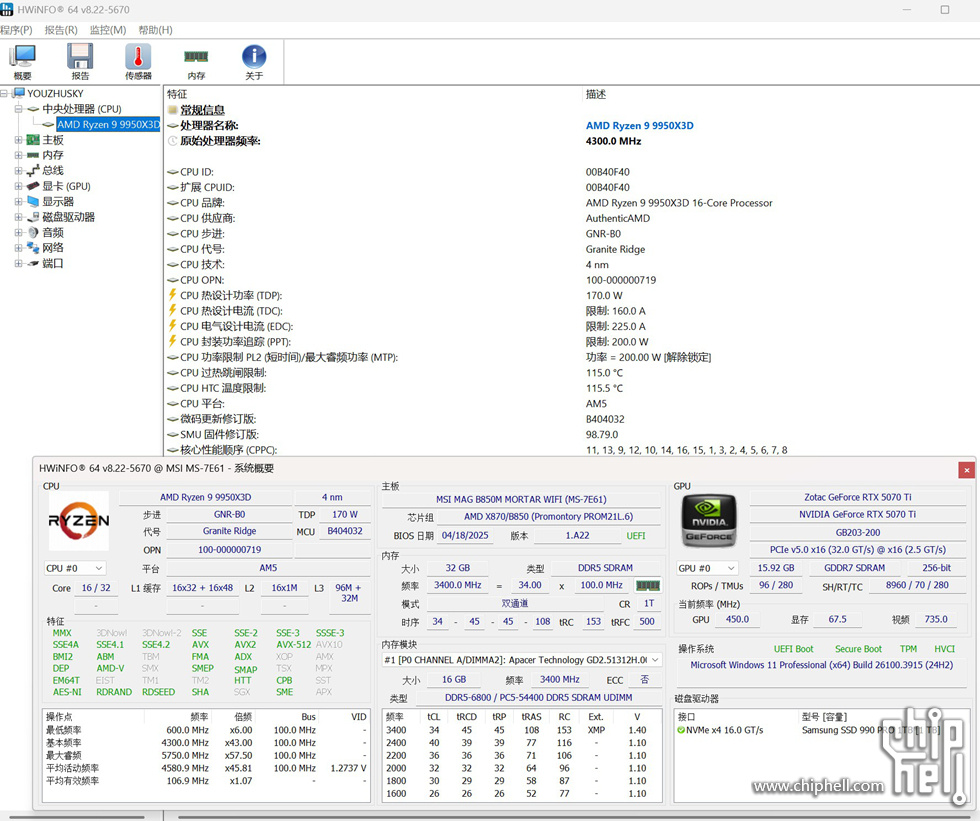
Task: Select the 主板 motherboard tree node
Action: (x=52, y=140)
